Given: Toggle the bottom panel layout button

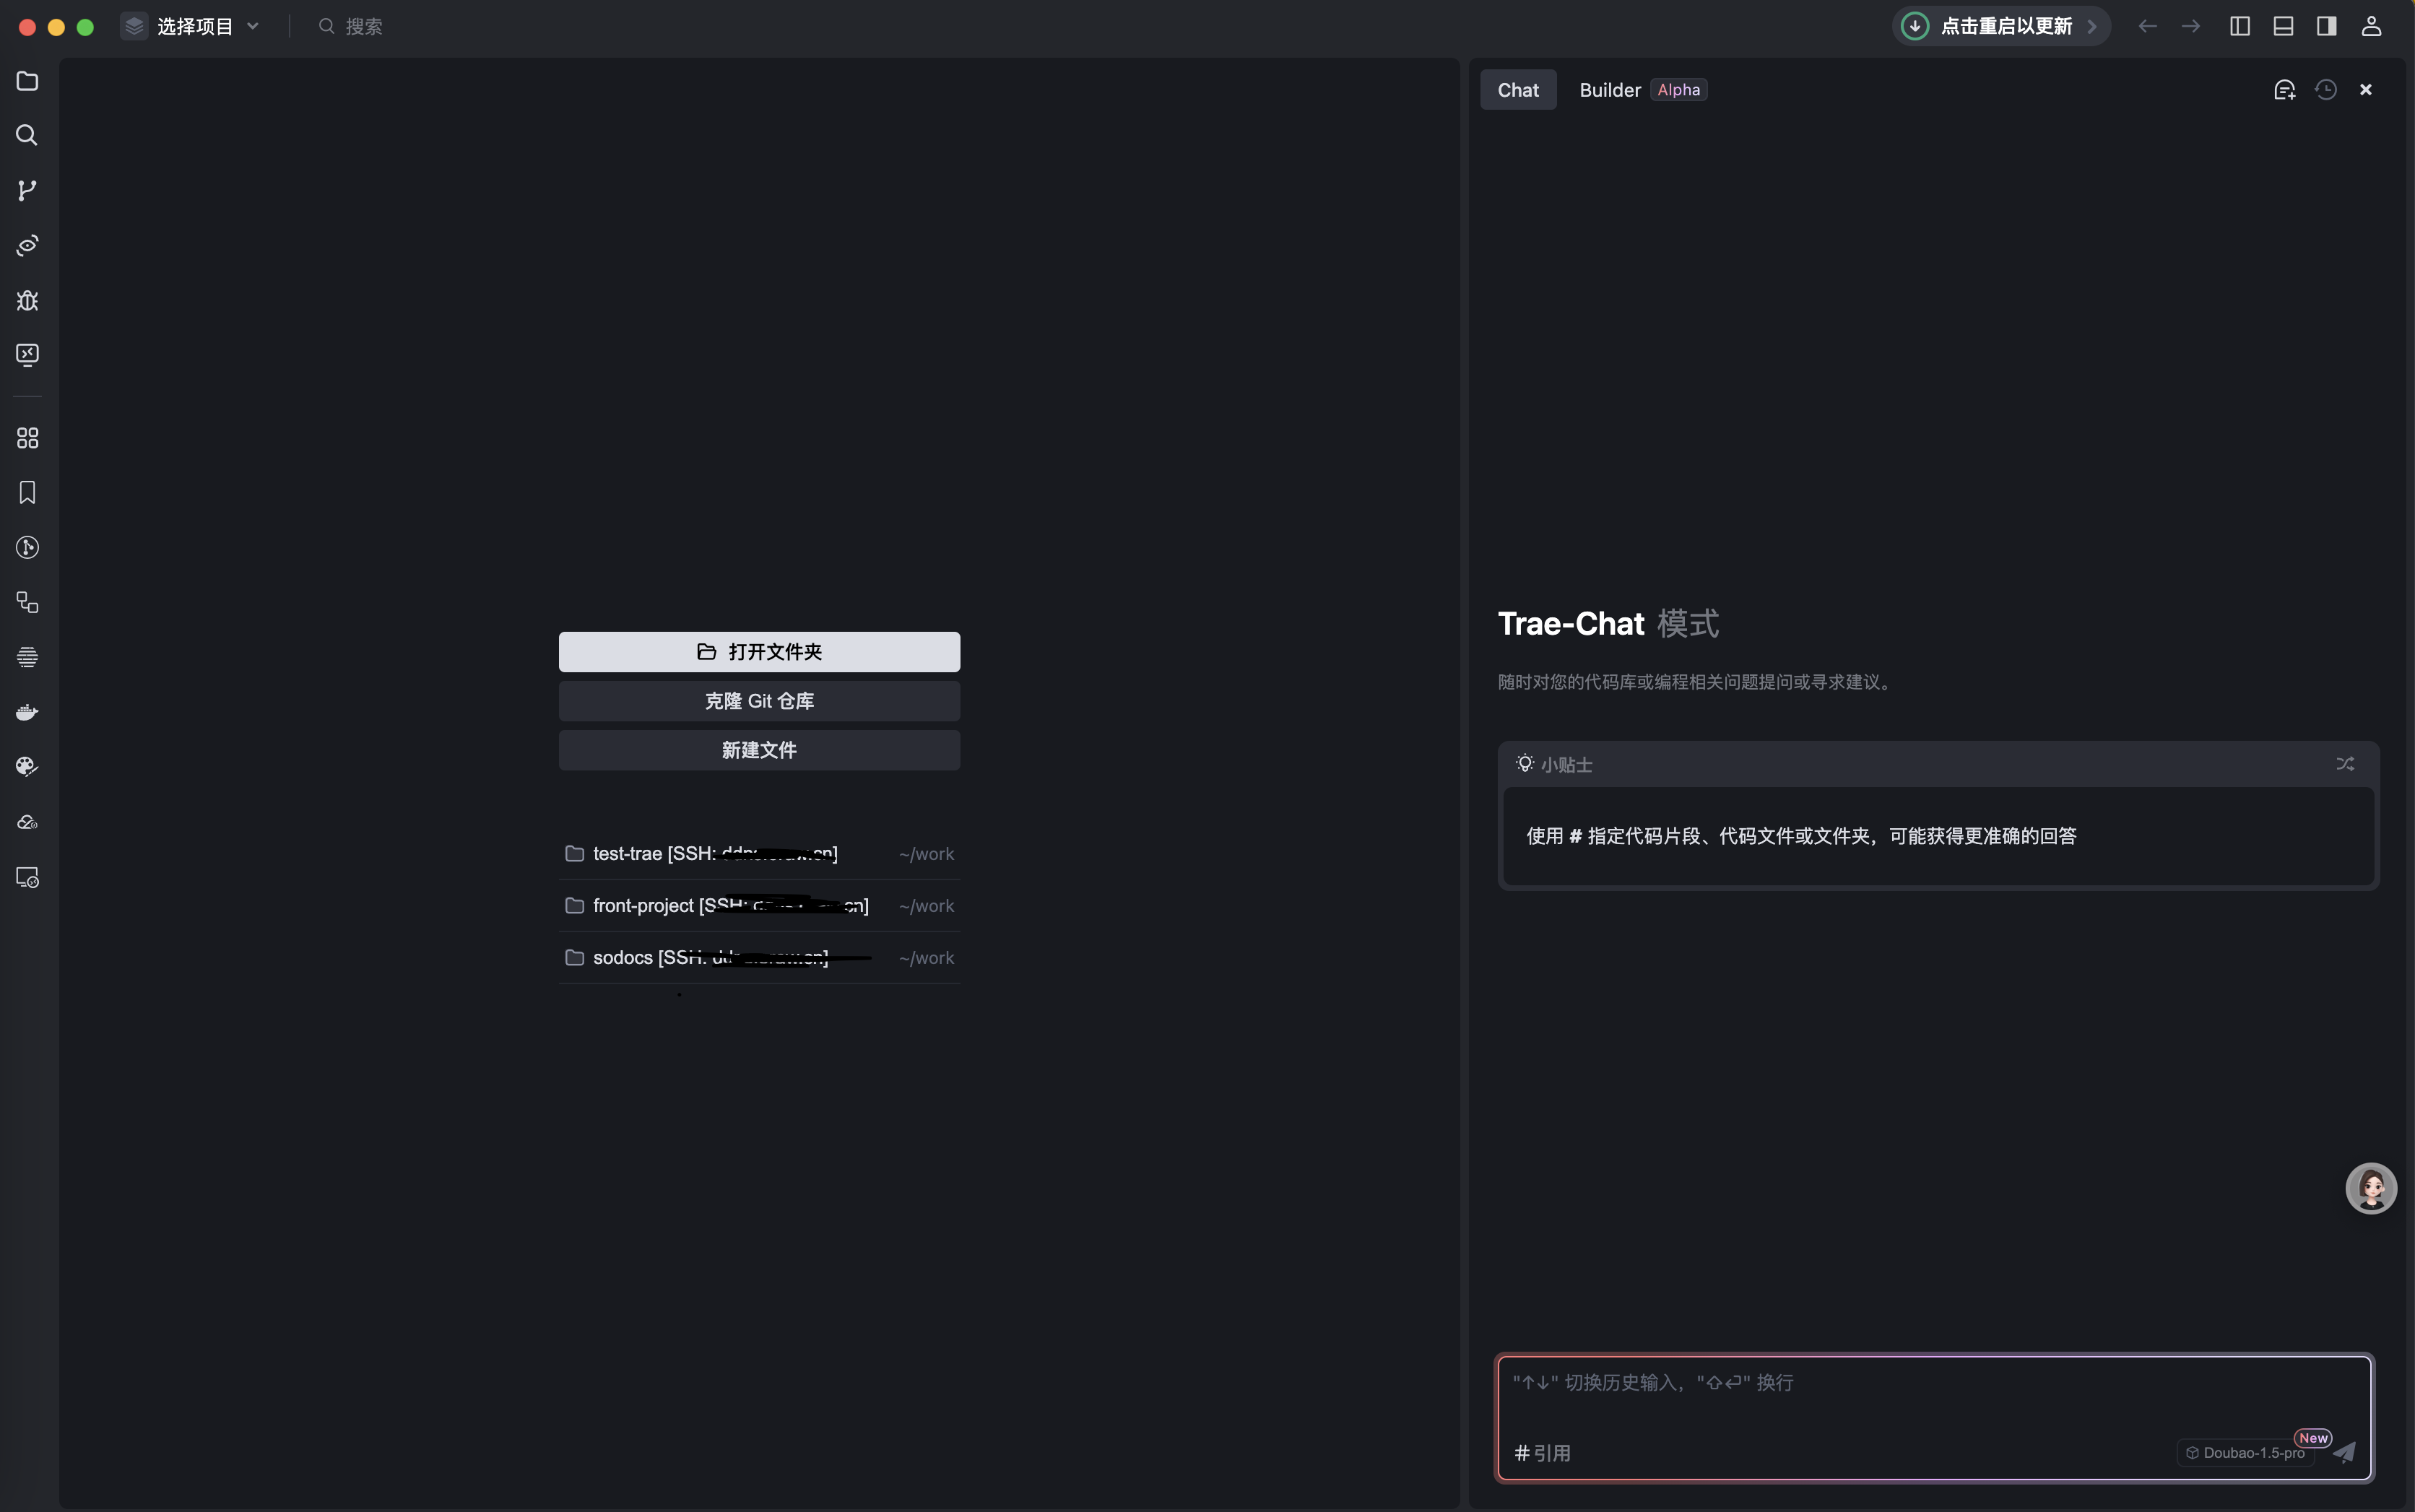Looking at the screenshot, I should pyautogui.click(x=2283, y=26).
